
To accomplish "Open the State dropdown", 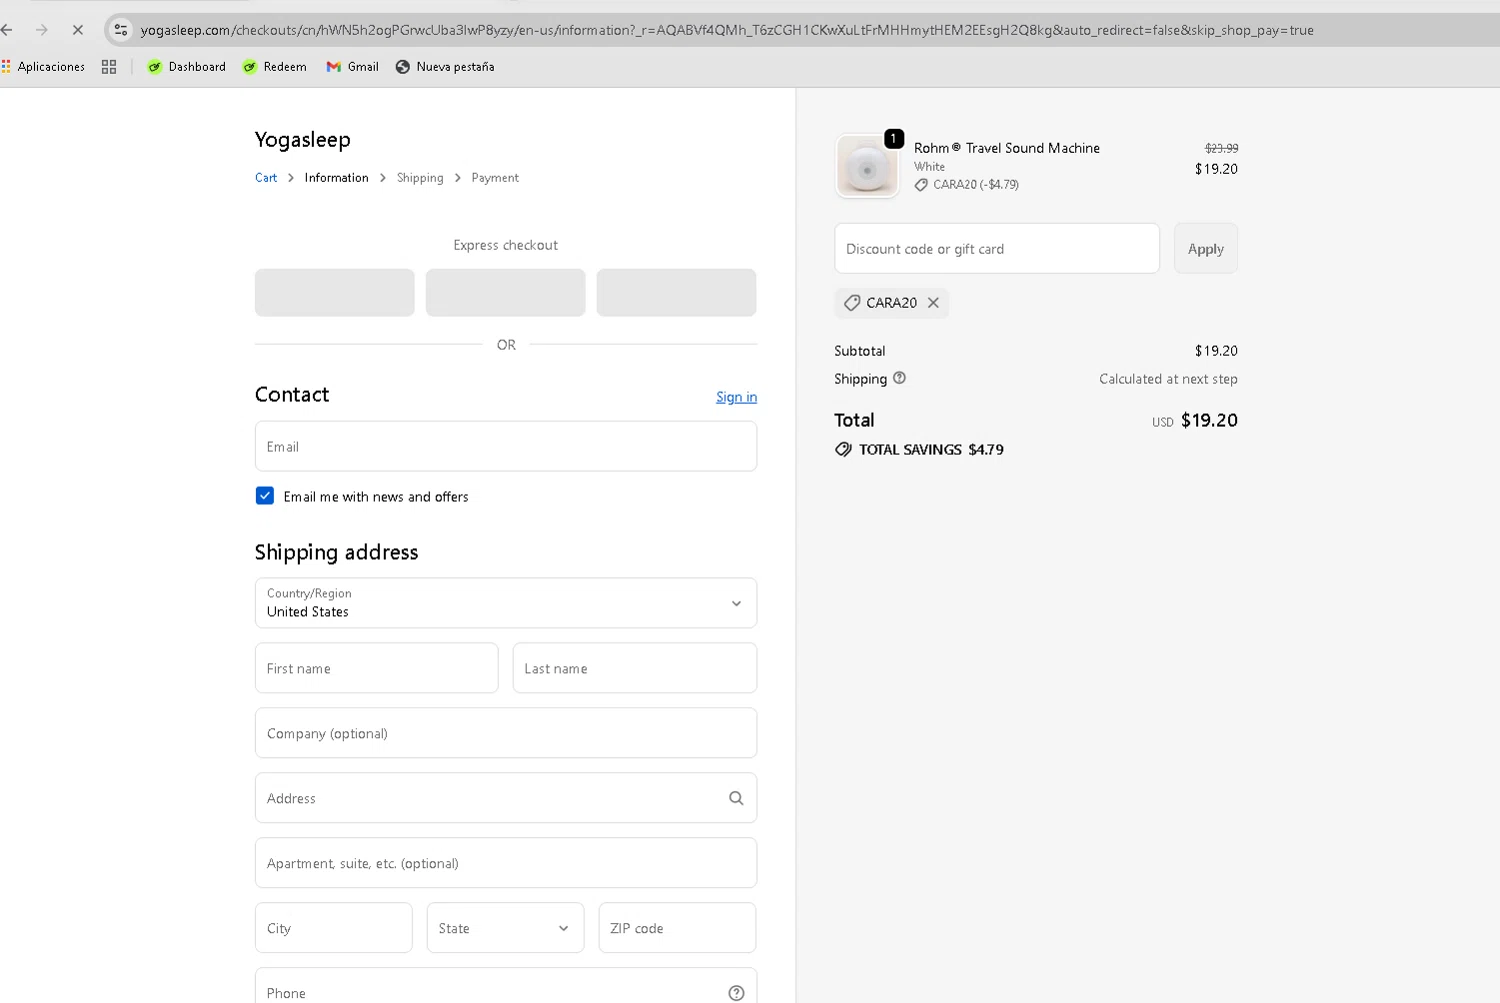I will (x=505, y=928).
